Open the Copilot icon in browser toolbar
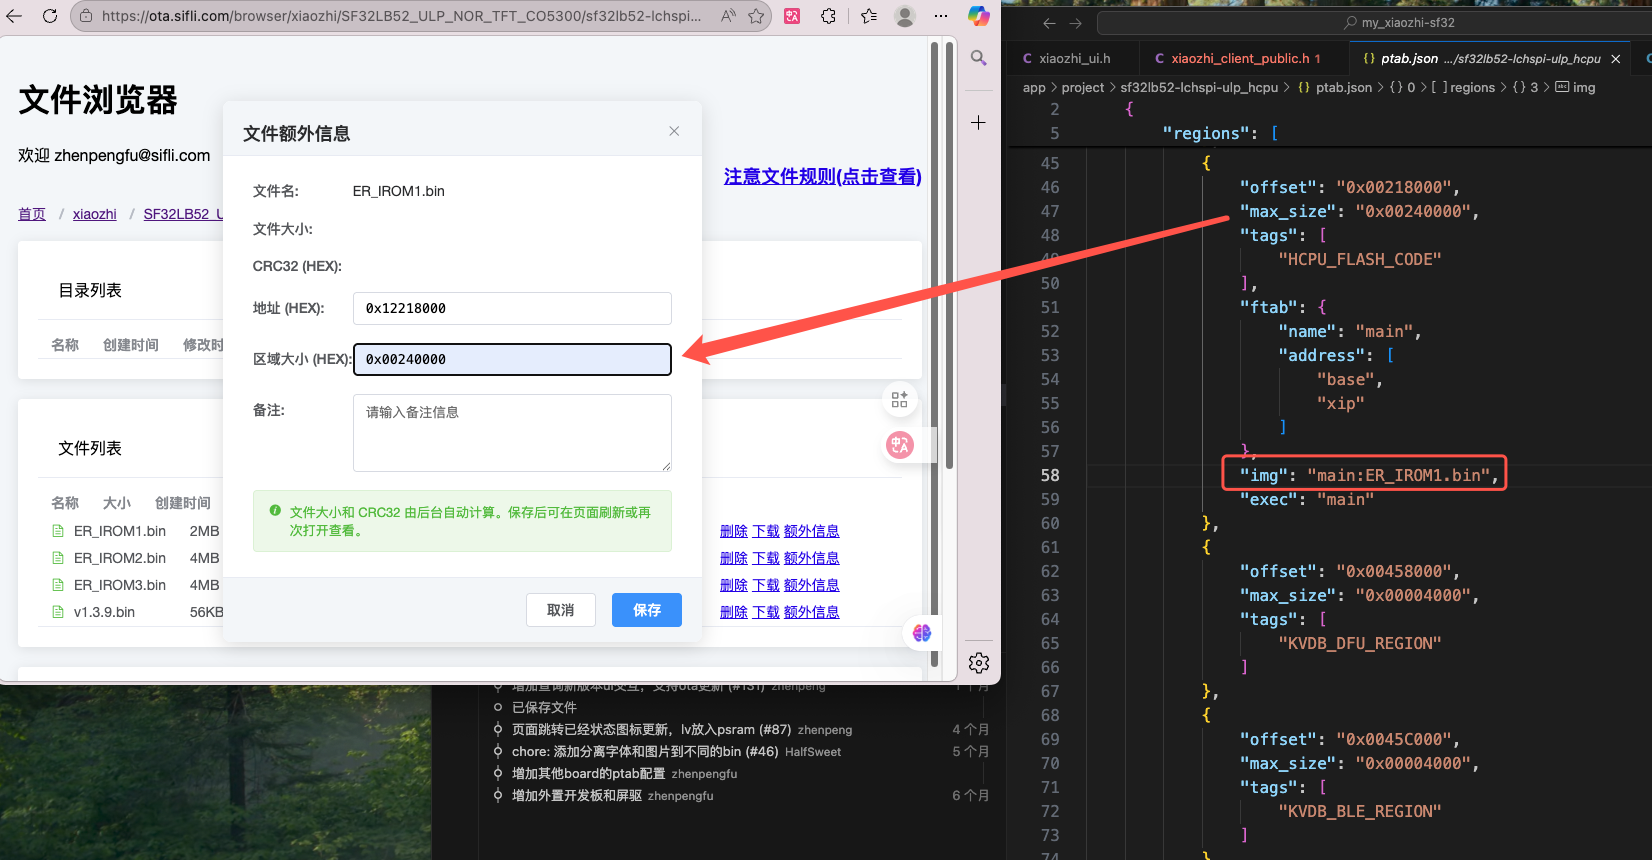Image resolution: width=1652 pixels, height=860 pixels. (x=978, y=16)
